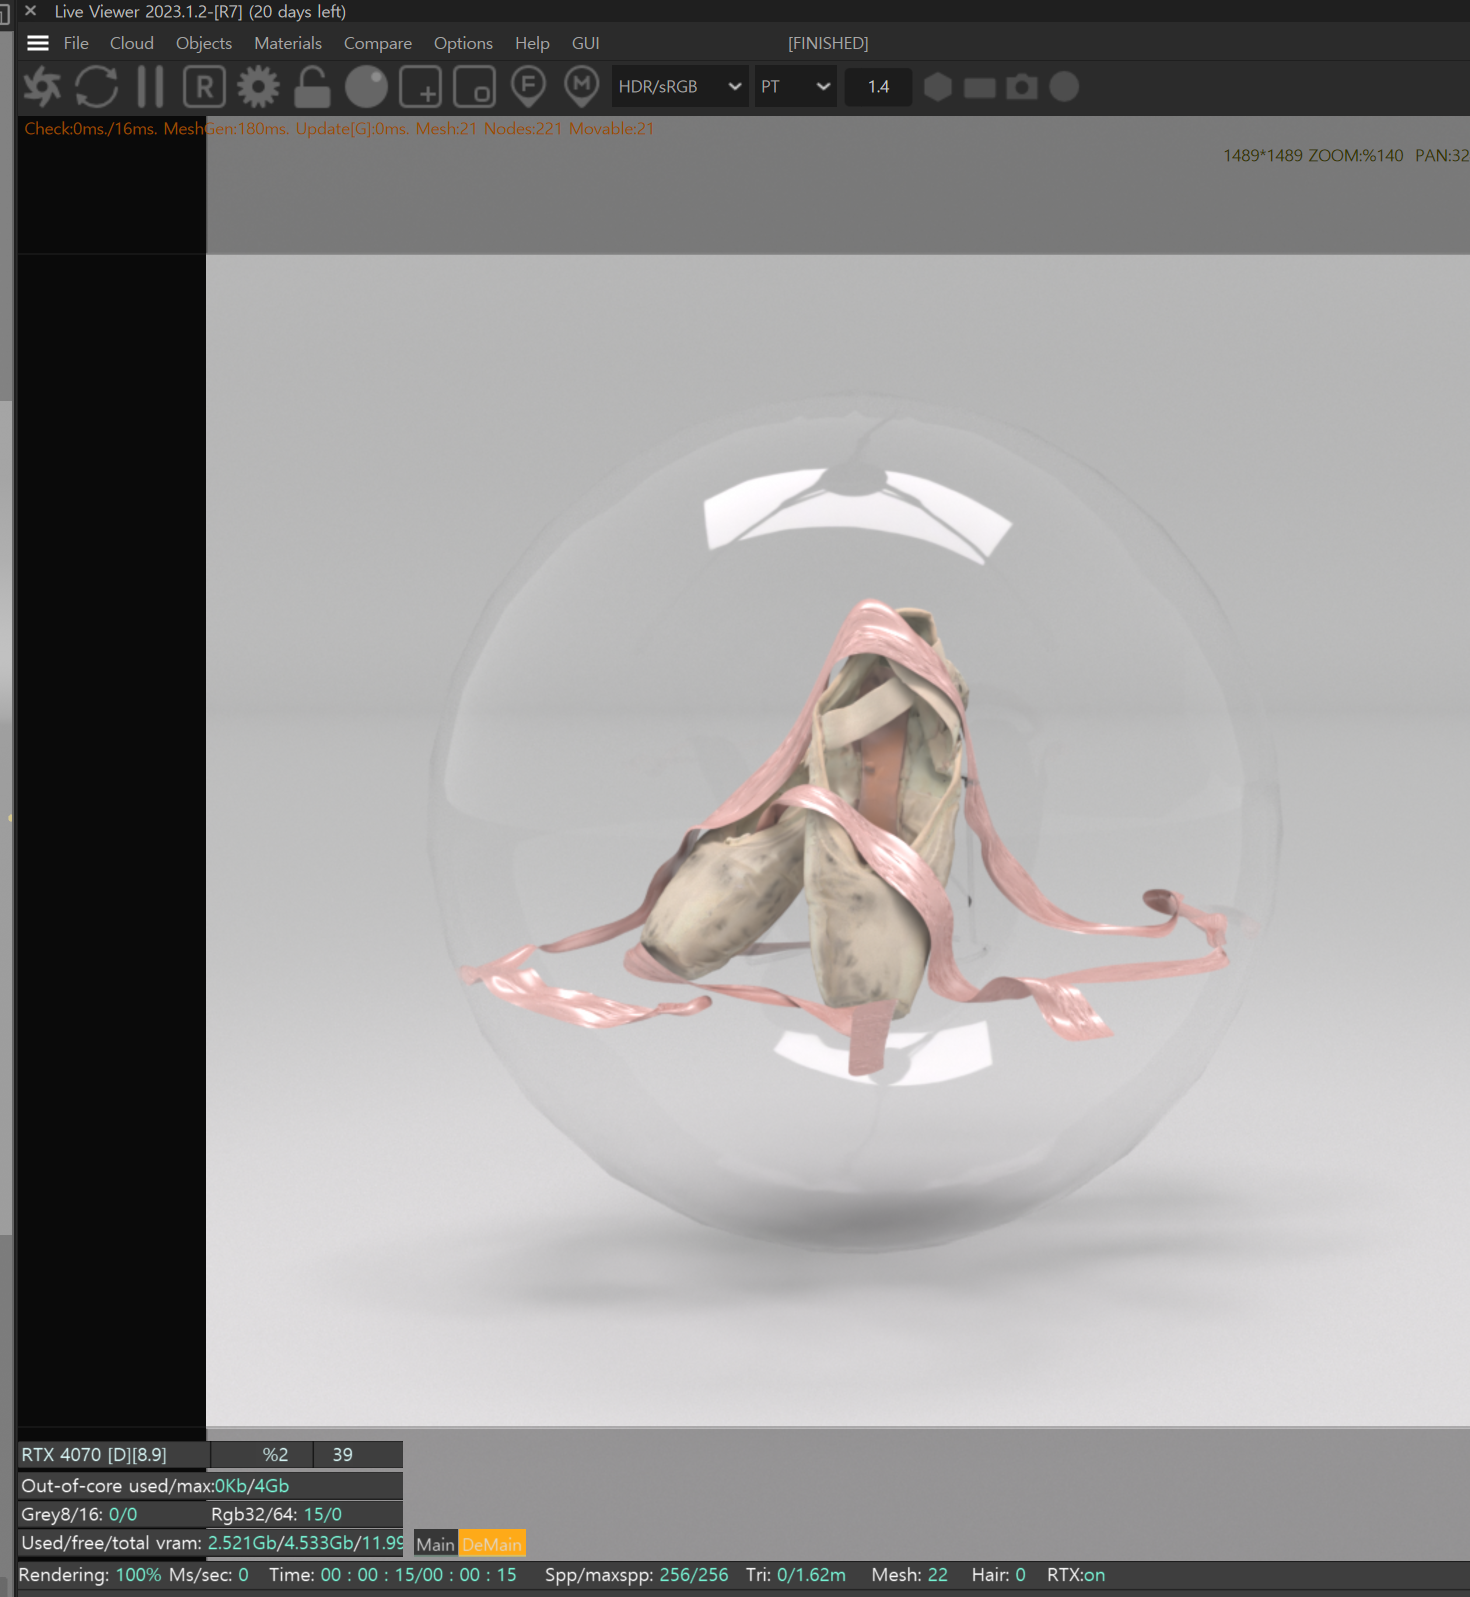
Task: Open the Compare menu
Action: [378, 43]
